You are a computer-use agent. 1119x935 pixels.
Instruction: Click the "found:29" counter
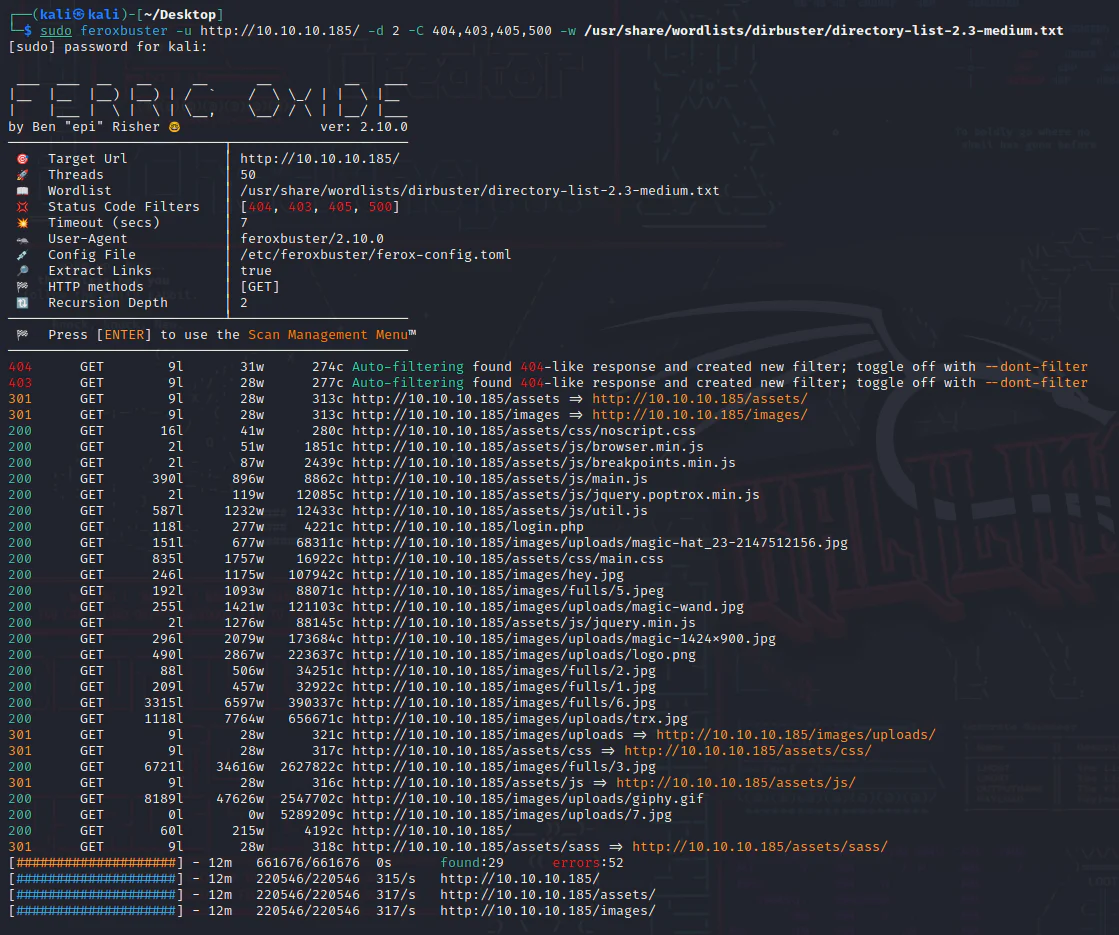472,863
